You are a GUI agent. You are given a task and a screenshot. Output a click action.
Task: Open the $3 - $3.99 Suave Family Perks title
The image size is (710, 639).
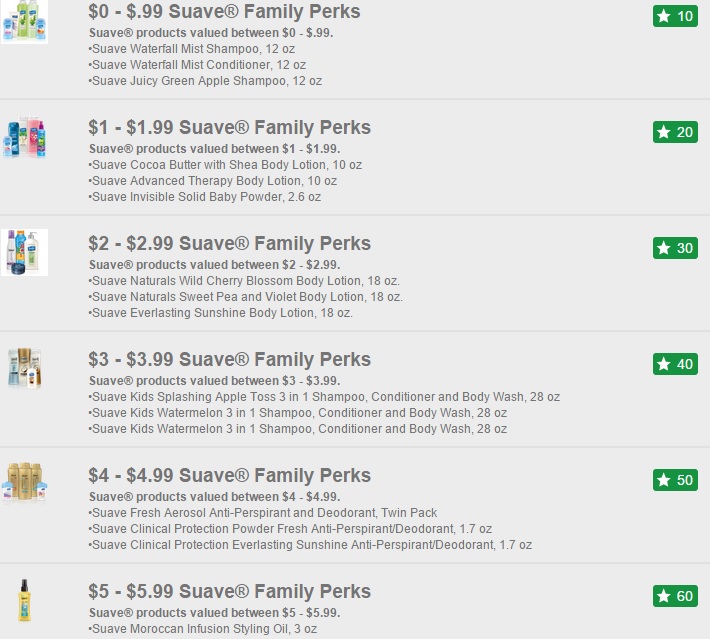pos(230,359)
